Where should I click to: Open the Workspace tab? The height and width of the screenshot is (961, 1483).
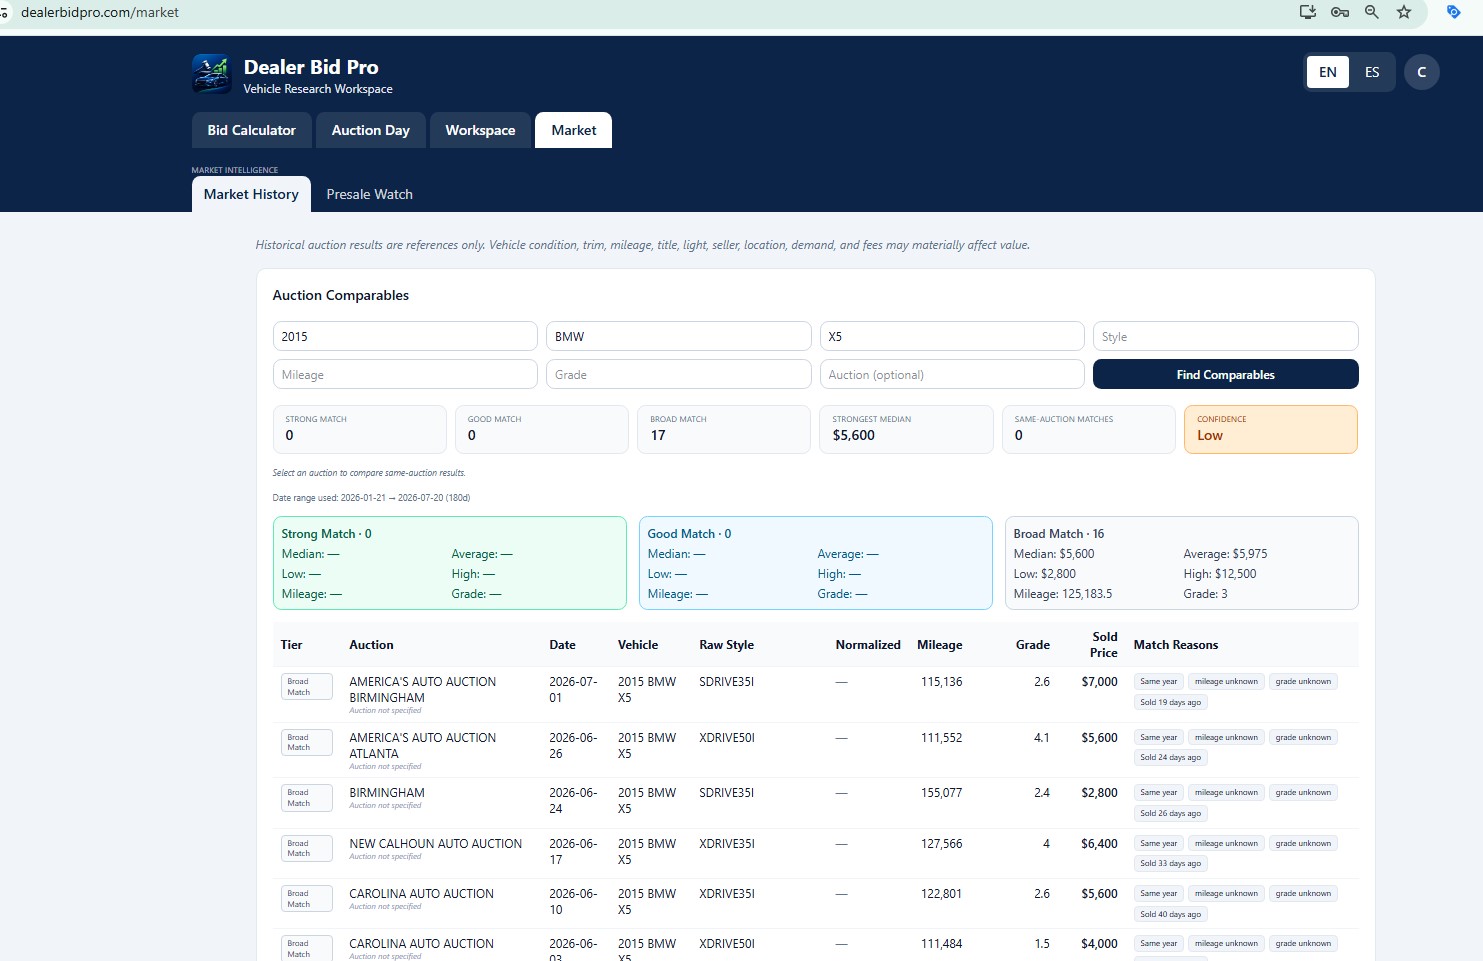pyautogui.click(x=480, y=130)
